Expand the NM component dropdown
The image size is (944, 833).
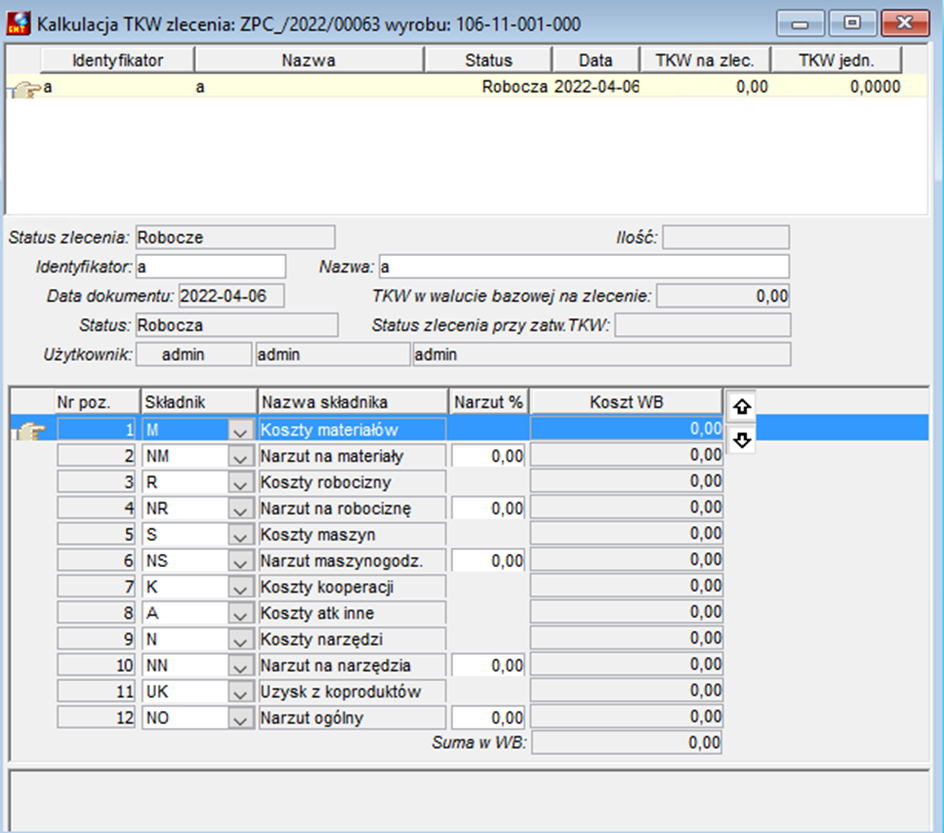click(241, 457)
